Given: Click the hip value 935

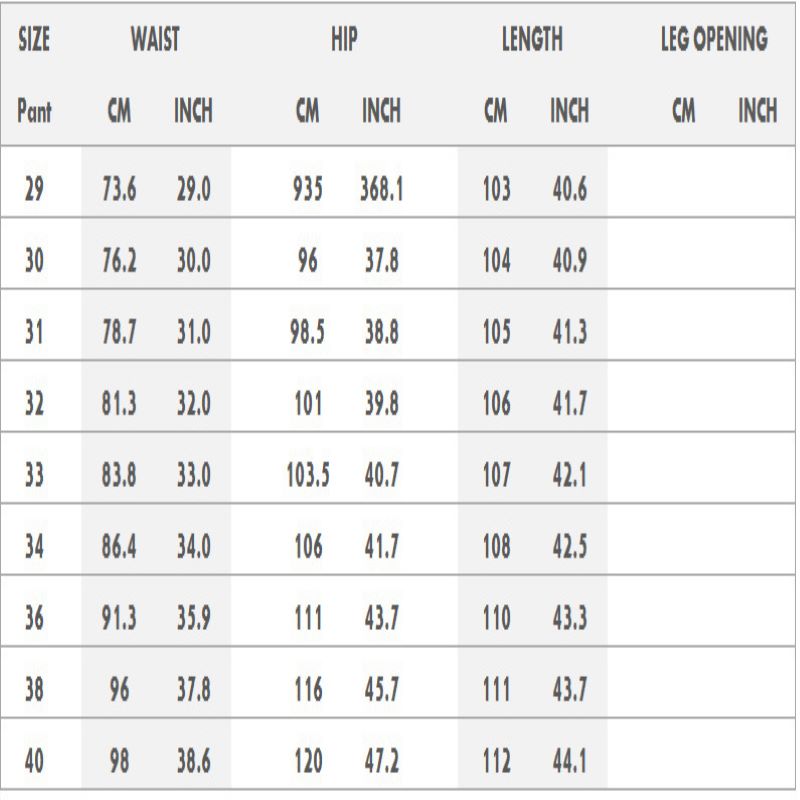Looking at the screenshot, I should (x=307, y=188).
